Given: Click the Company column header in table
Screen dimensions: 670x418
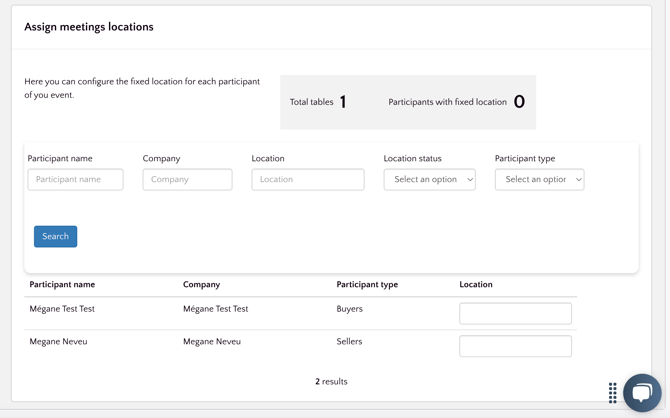Looking at the screenshot, I should click(201, 285).
